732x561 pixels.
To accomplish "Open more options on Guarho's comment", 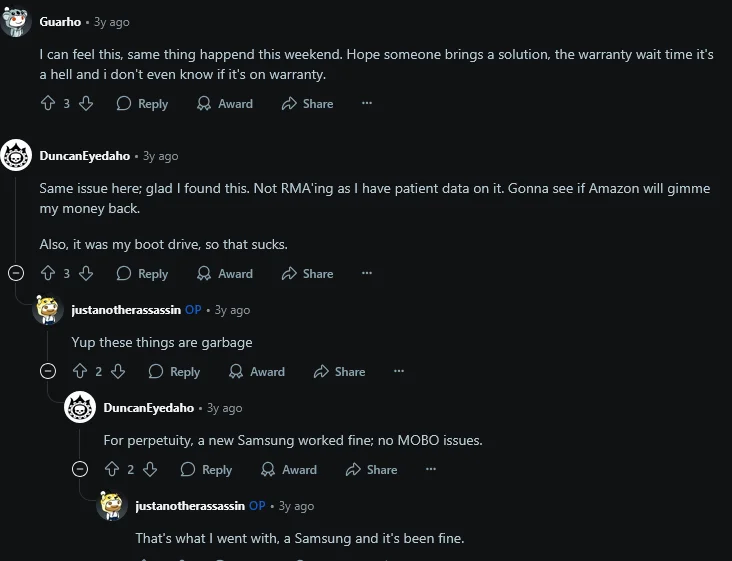I will coord(367,103).
